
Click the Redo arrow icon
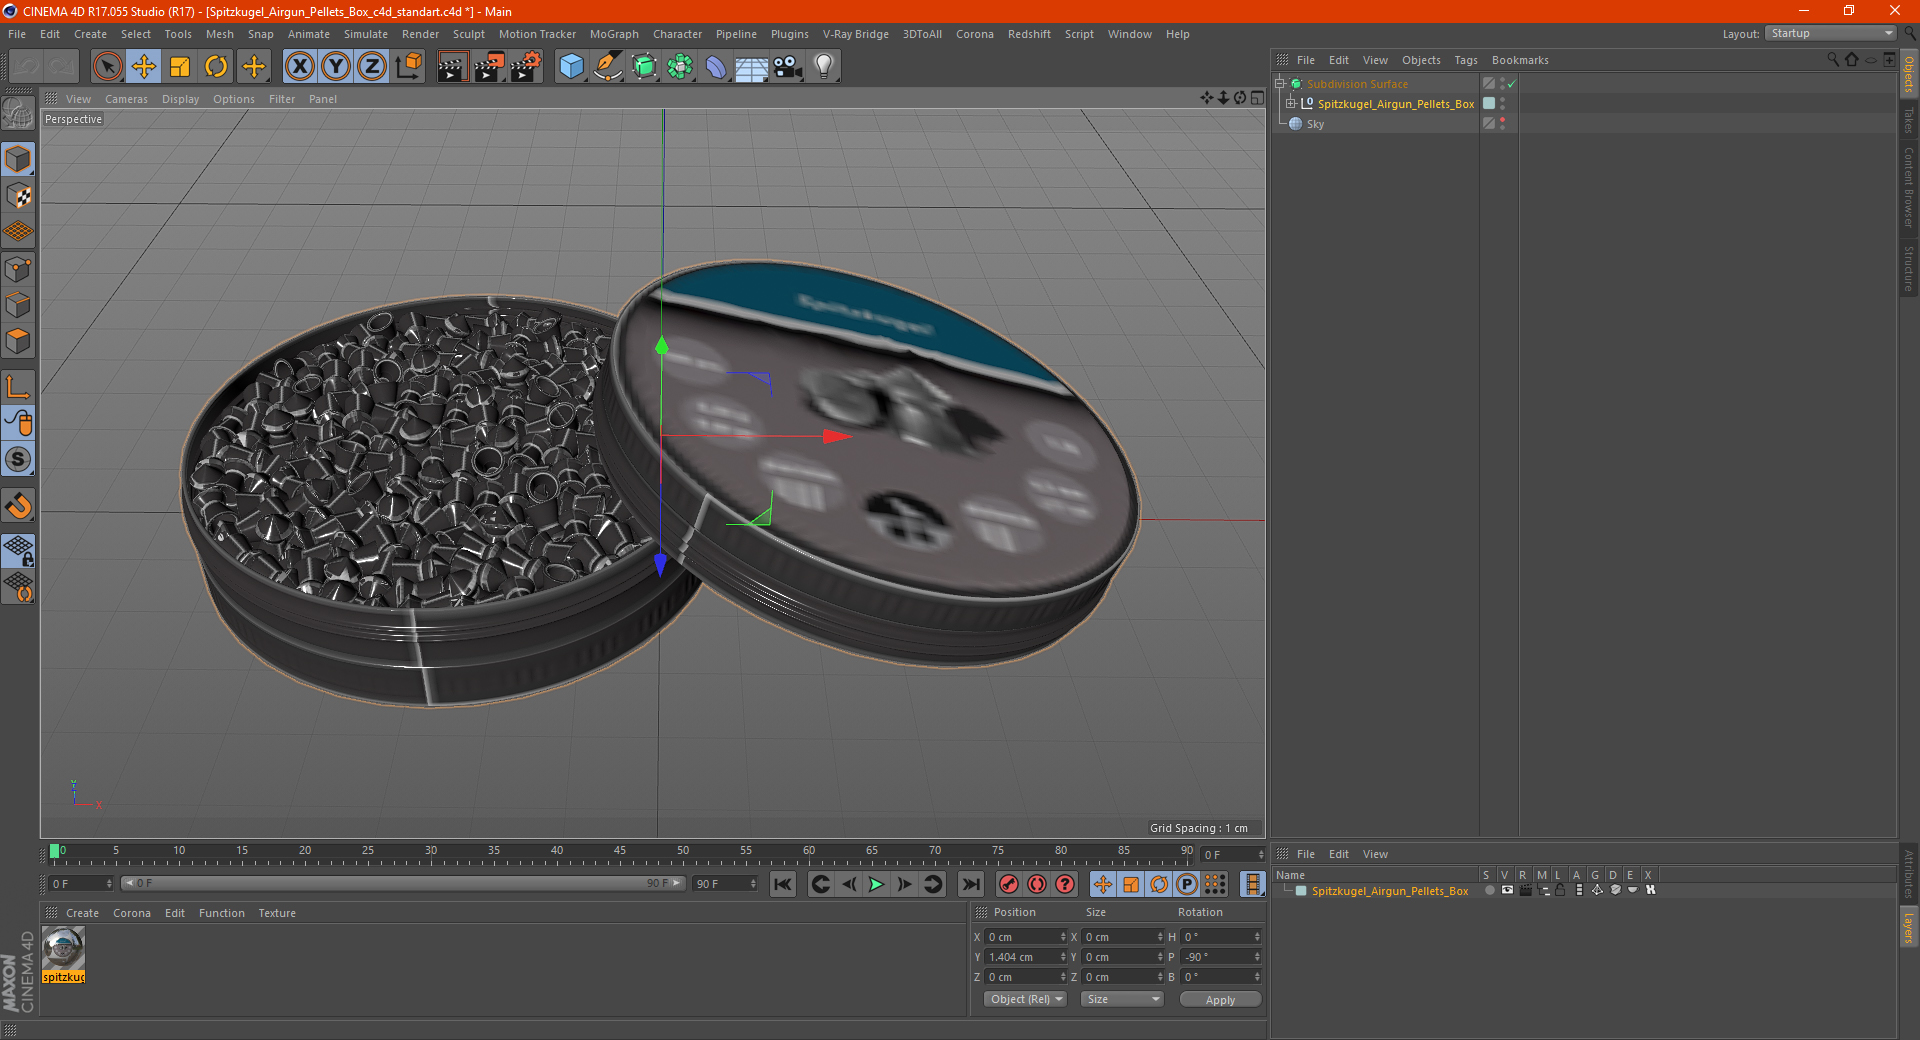tap(62, 67)
